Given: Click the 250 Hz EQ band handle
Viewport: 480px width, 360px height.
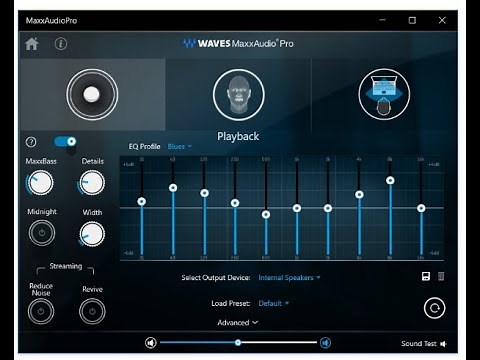Looking at the screenshot, I should [x=235, y=203].
